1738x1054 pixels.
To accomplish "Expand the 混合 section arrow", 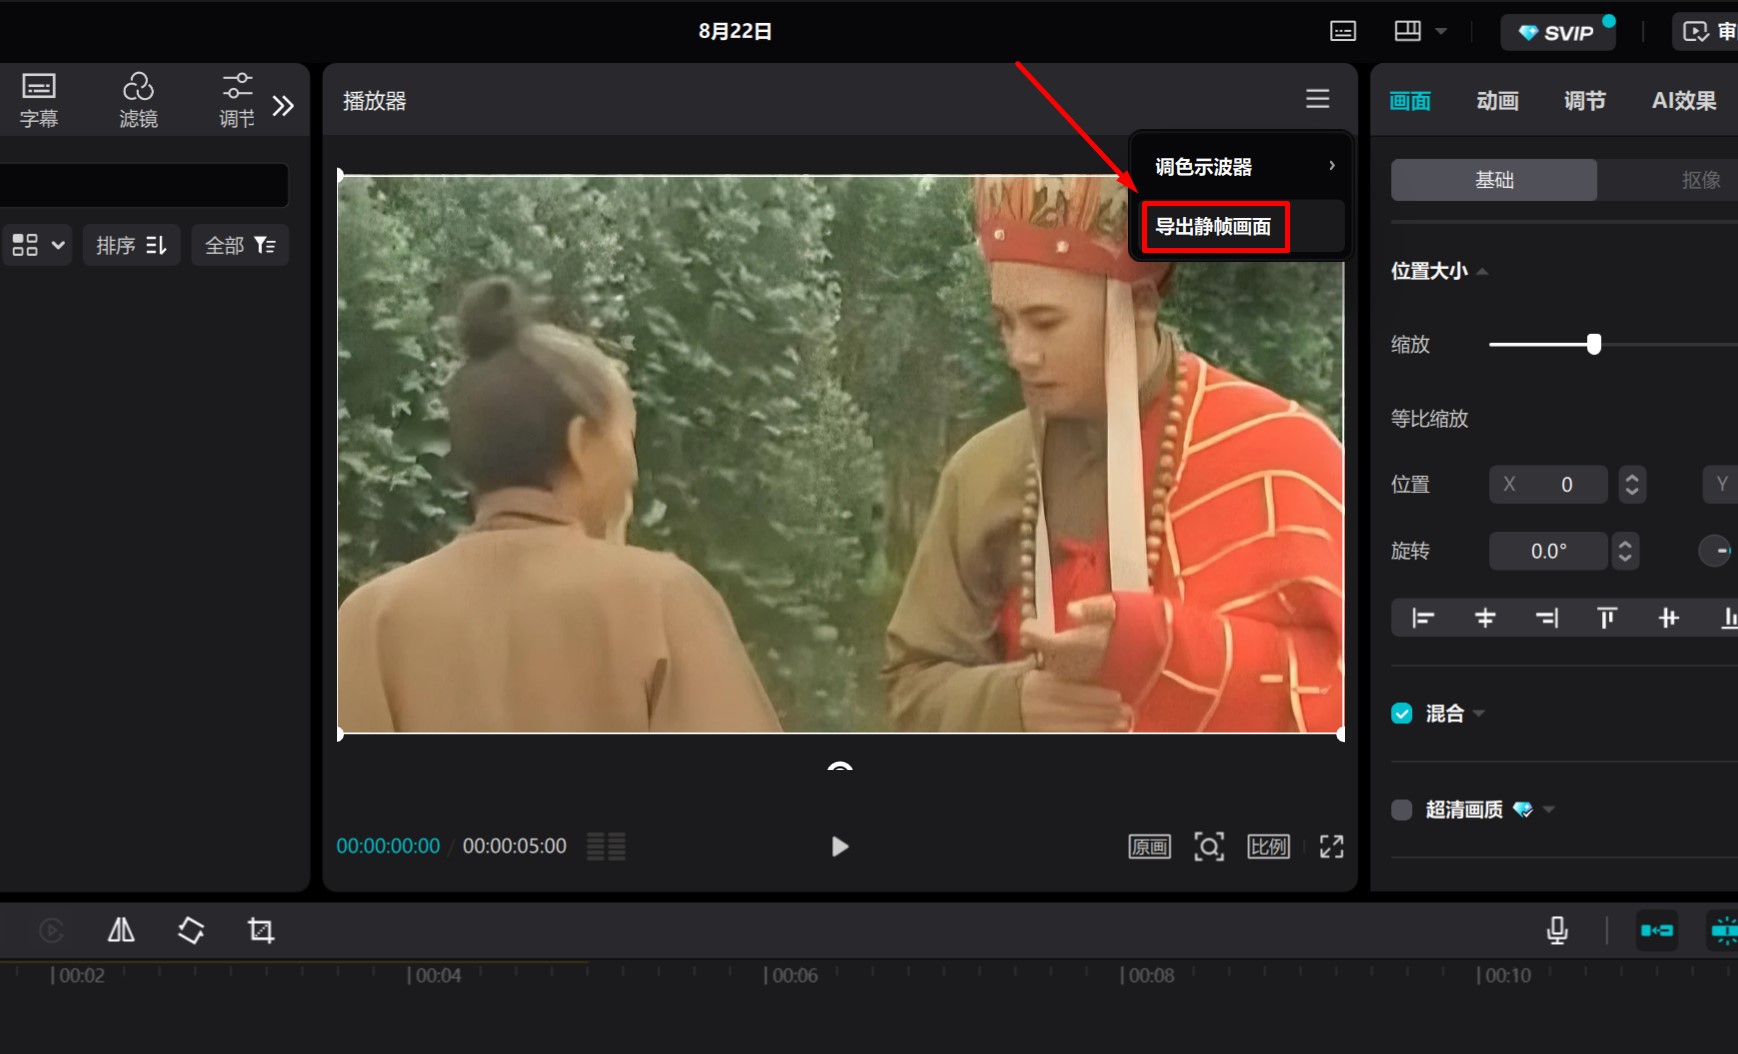I will point(1479,714).
